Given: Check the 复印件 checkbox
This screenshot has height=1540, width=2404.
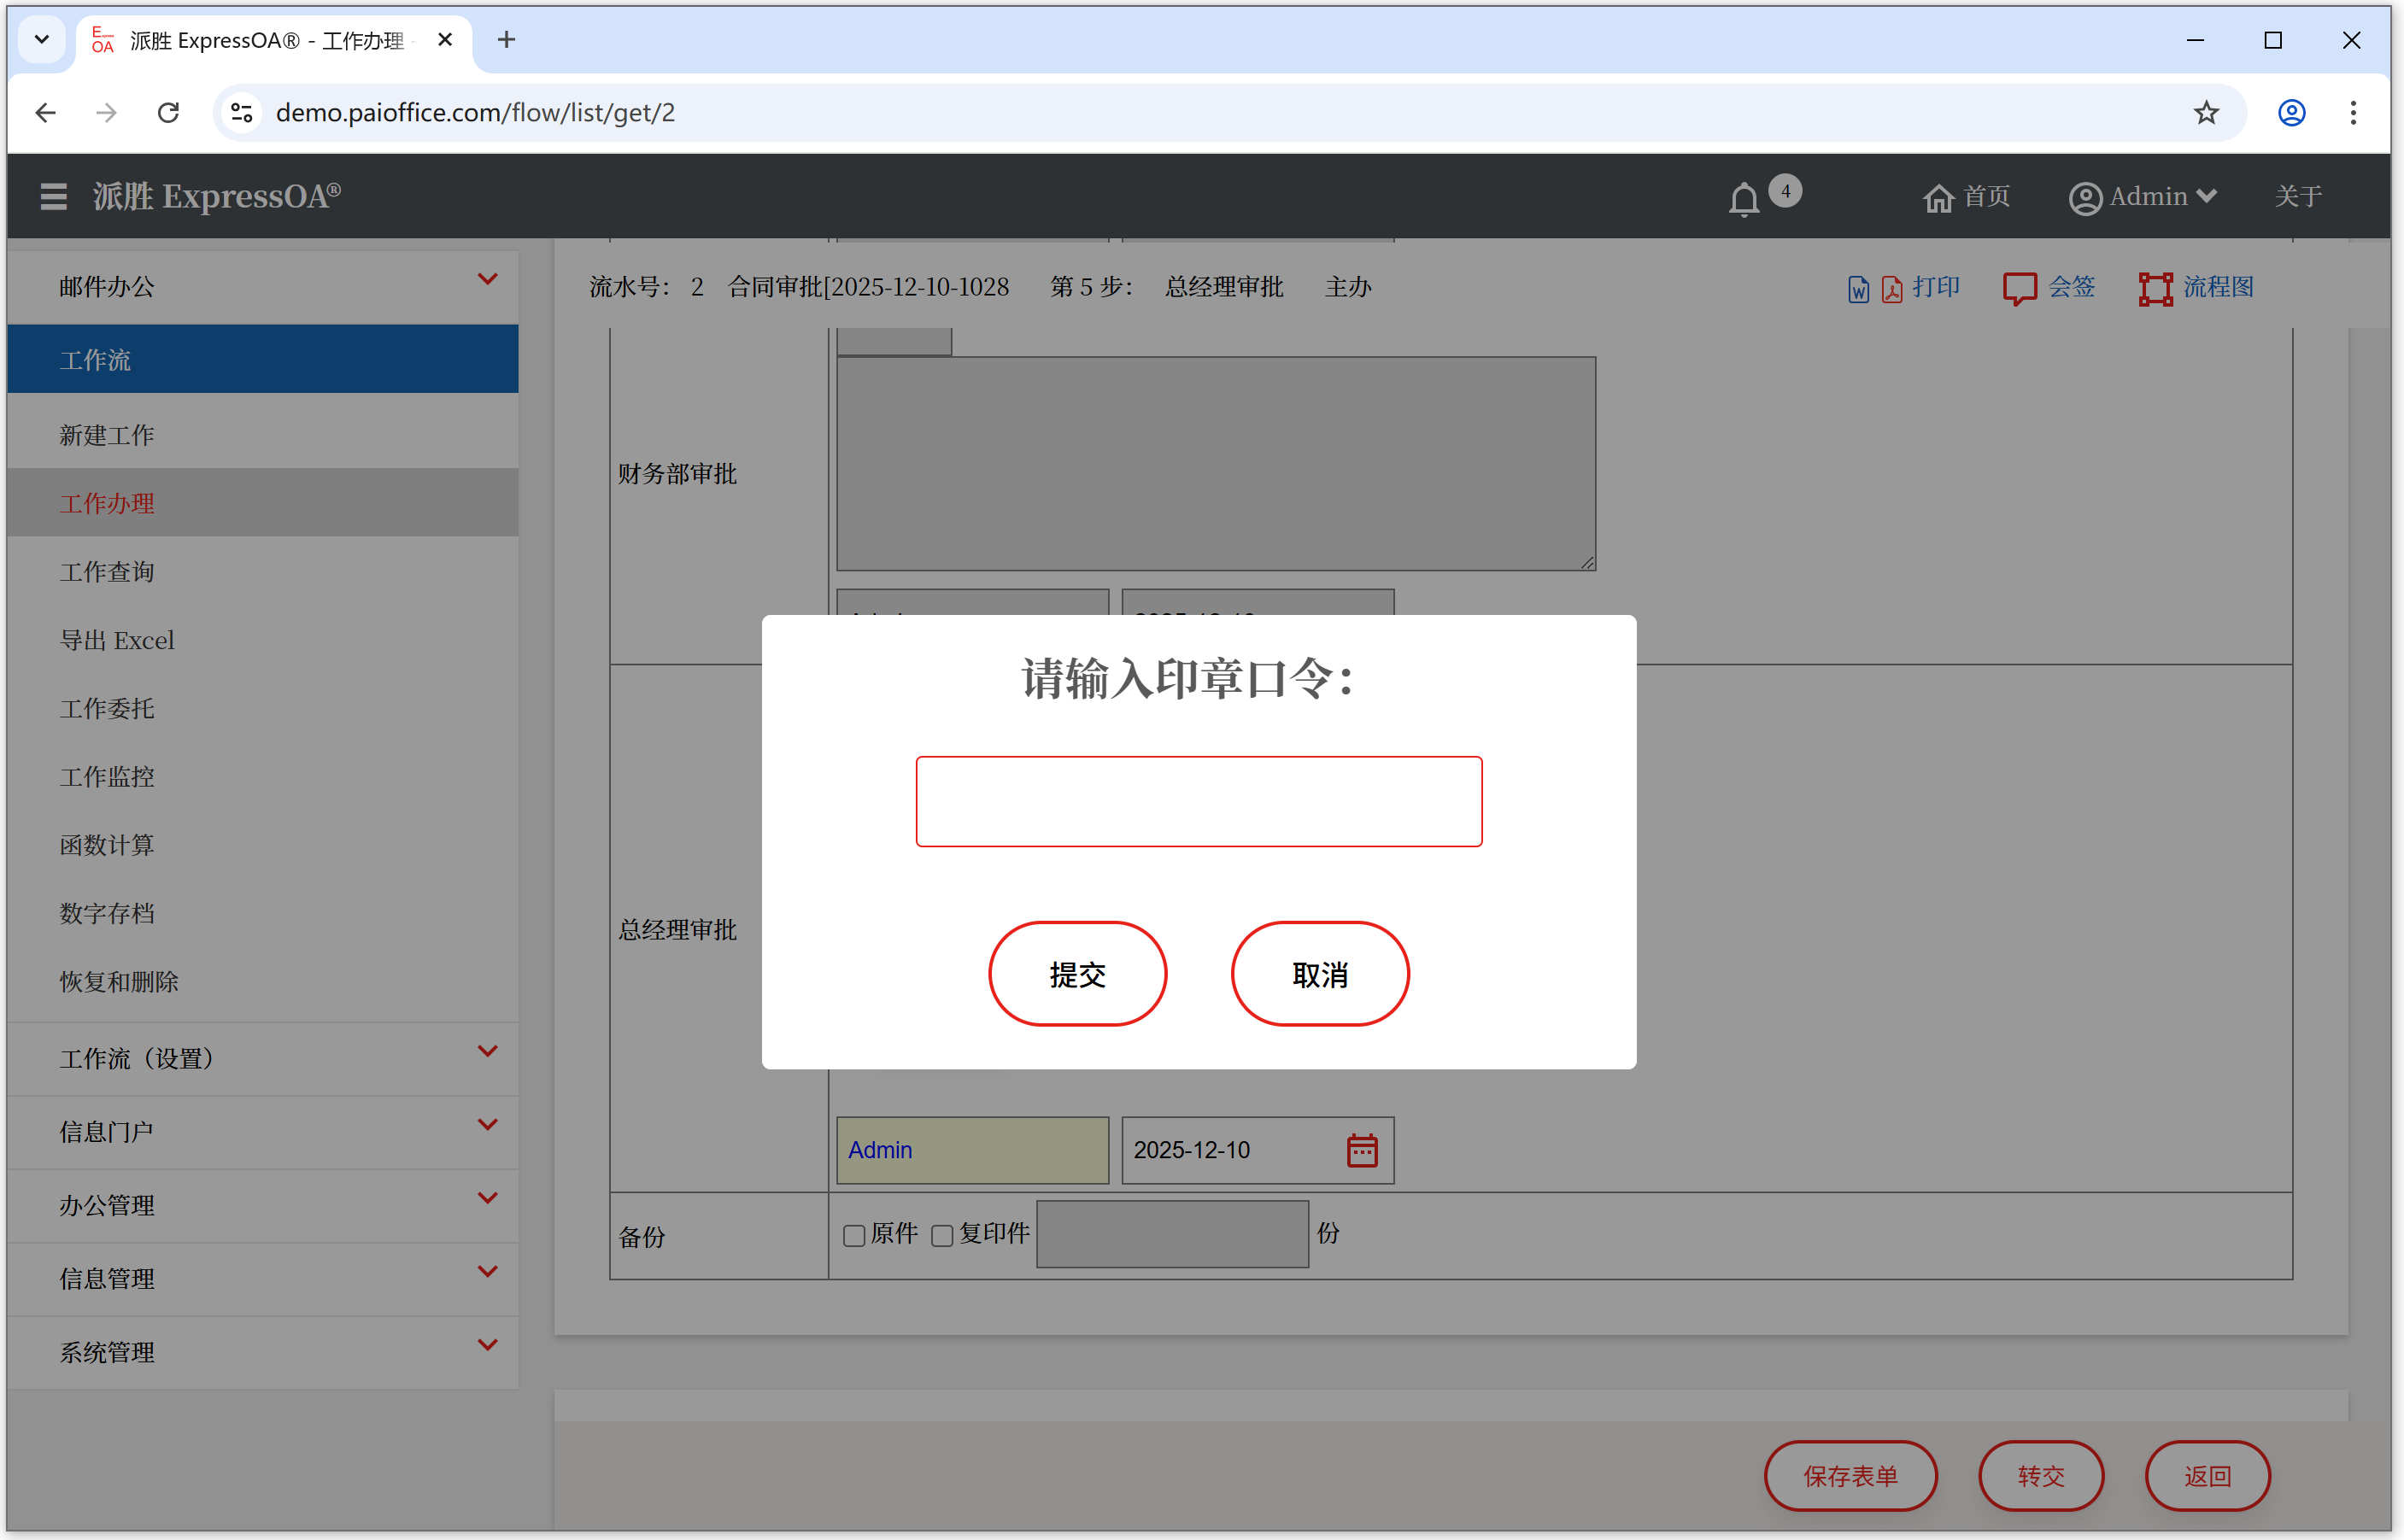Looking at the screenshot, I should click(941, 1236).
